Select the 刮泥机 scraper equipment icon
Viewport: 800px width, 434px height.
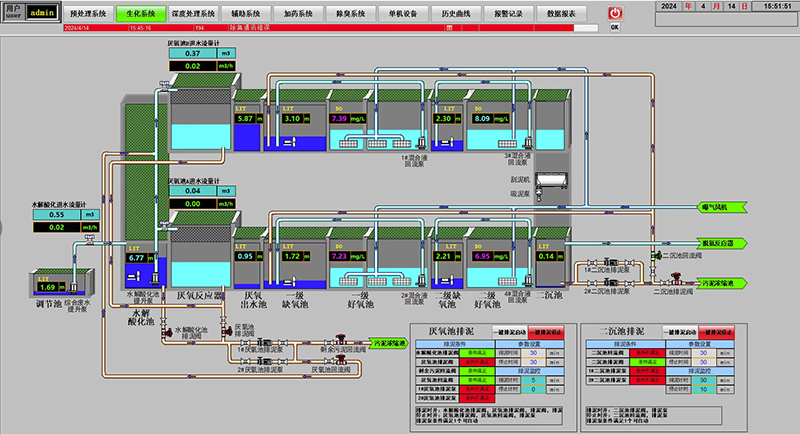[x=551, y=180]
